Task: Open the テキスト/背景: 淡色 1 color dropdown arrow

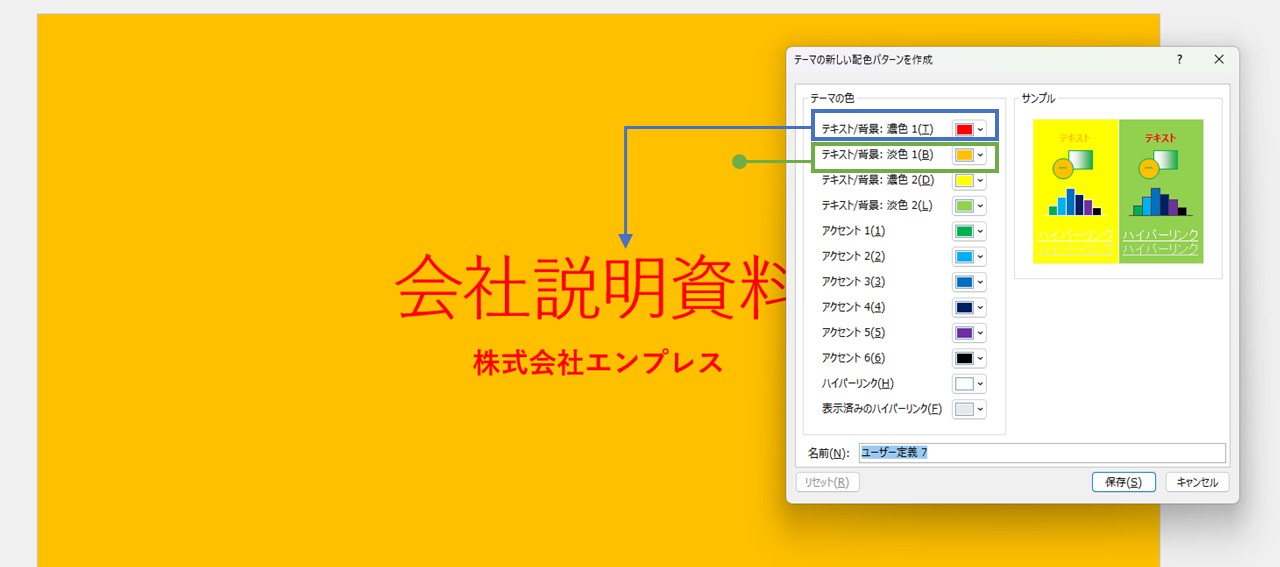Action: (x=980, y=156)
